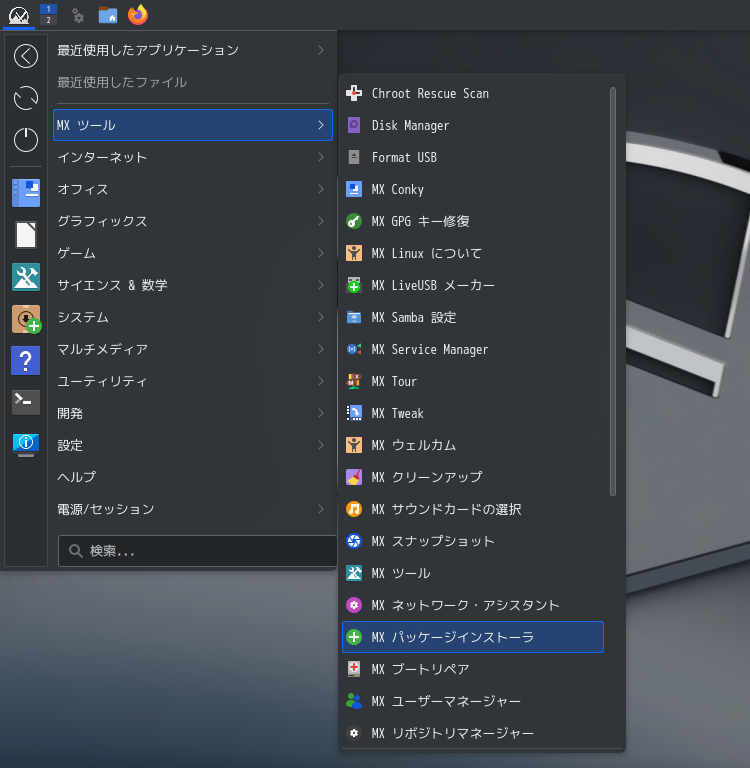Click the MX Conky icon
Viewport: 750px width, 768px height.
pyautogui.click(x=354, y=189)
